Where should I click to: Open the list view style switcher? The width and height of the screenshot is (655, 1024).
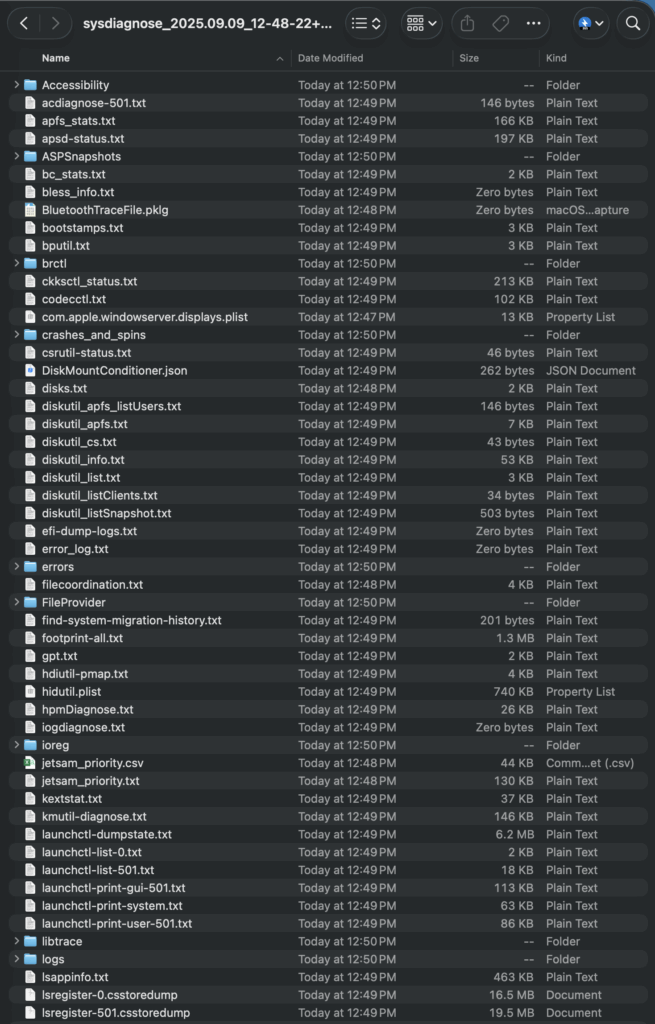[x=366, y=24]
